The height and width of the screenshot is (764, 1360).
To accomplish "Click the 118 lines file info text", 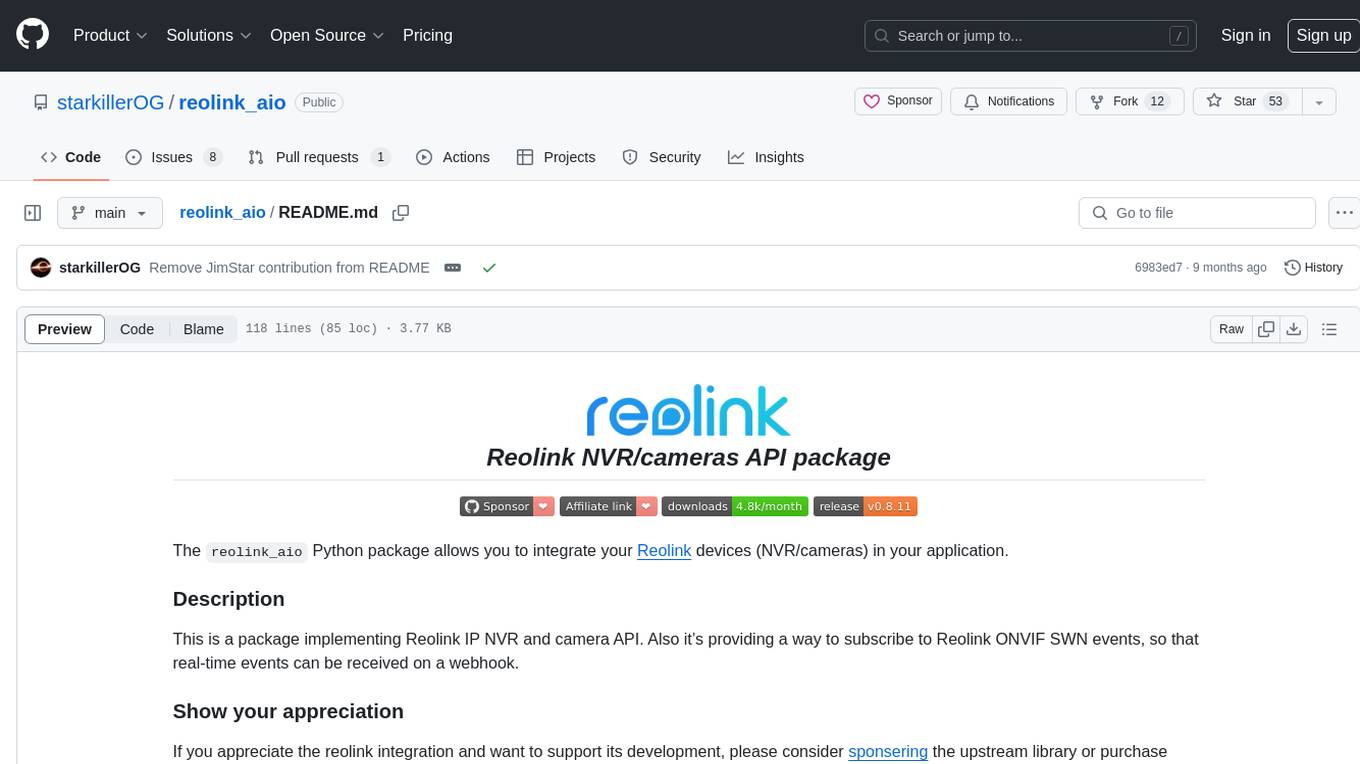I will click(348, 328).
